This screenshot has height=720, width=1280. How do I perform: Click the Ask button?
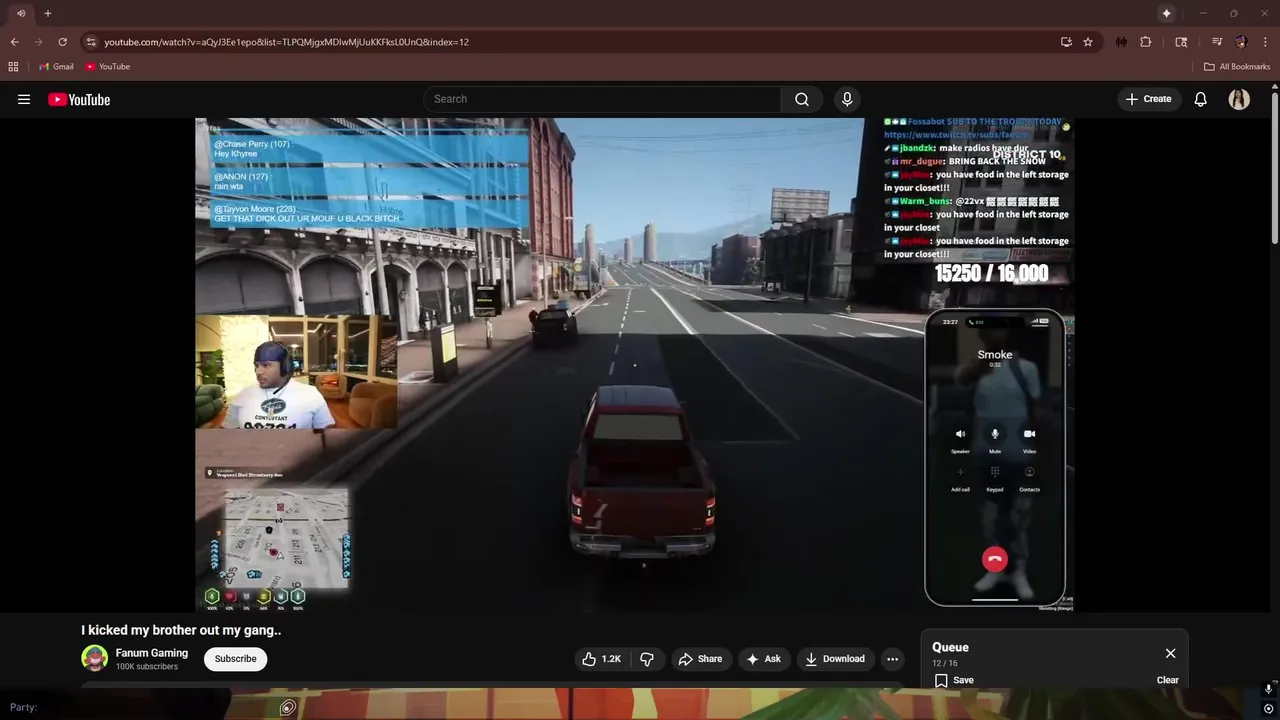(763, 659)
